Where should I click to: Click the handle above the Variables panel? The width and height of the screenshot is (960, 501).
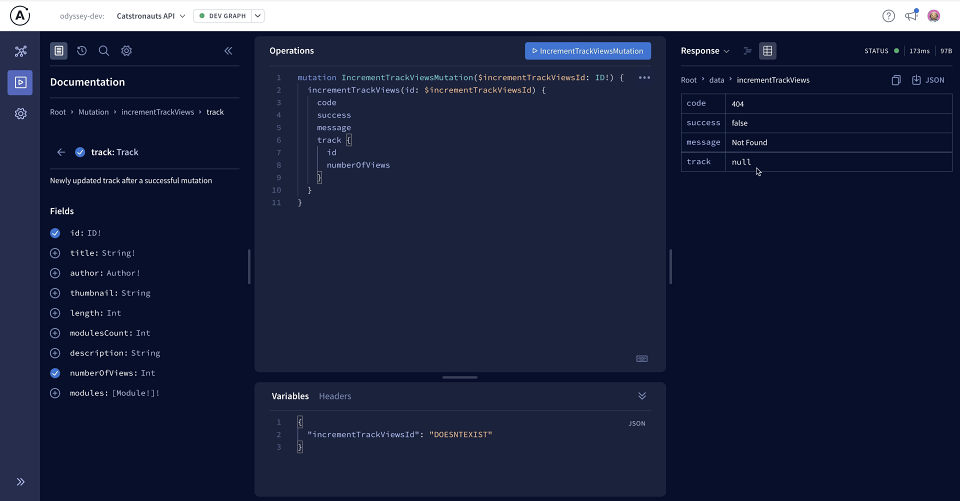click(x=460, y=377)
